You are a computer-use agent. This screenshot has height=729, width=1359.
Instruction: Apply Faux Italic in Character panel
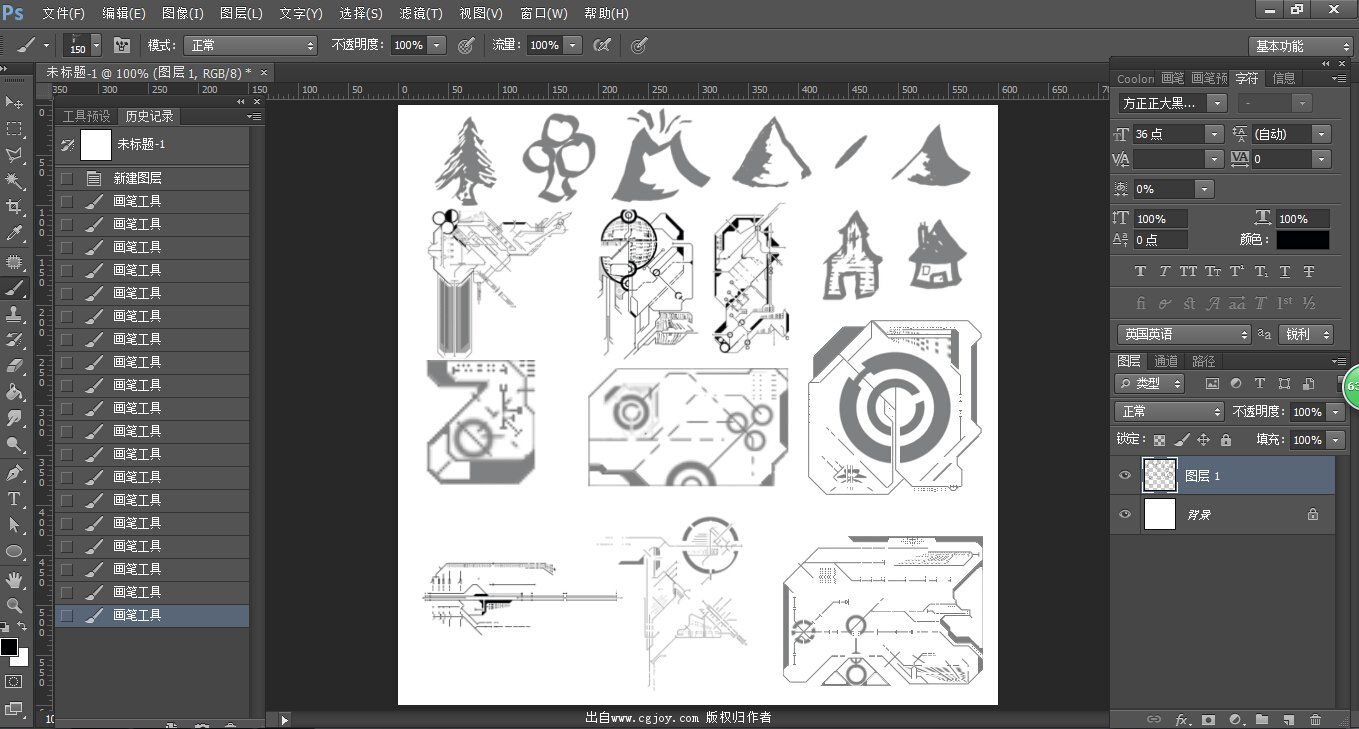pyautogui.click(x=1164, y=271)
